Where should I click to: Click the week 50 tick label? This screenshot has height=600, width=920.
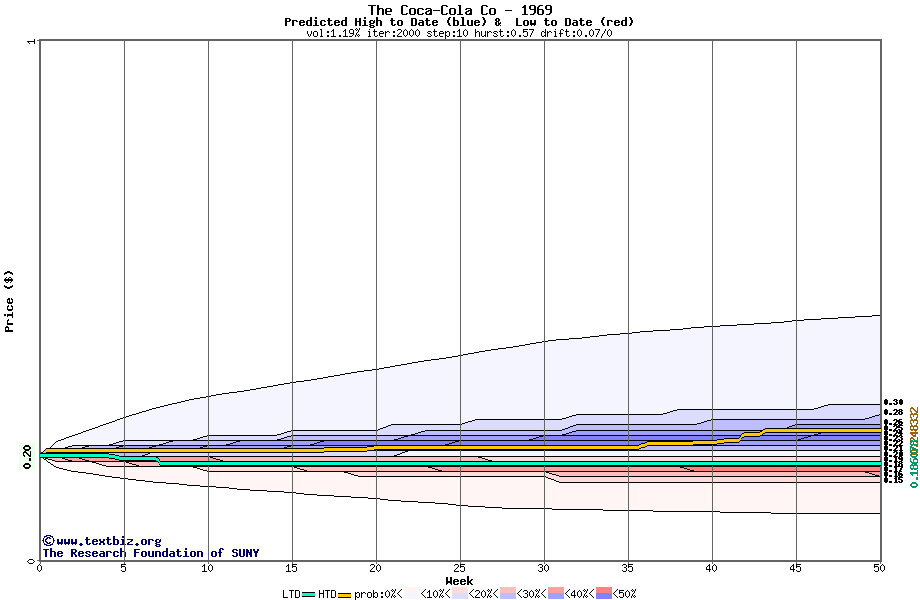pyautogui.click(x=879, y=568)
